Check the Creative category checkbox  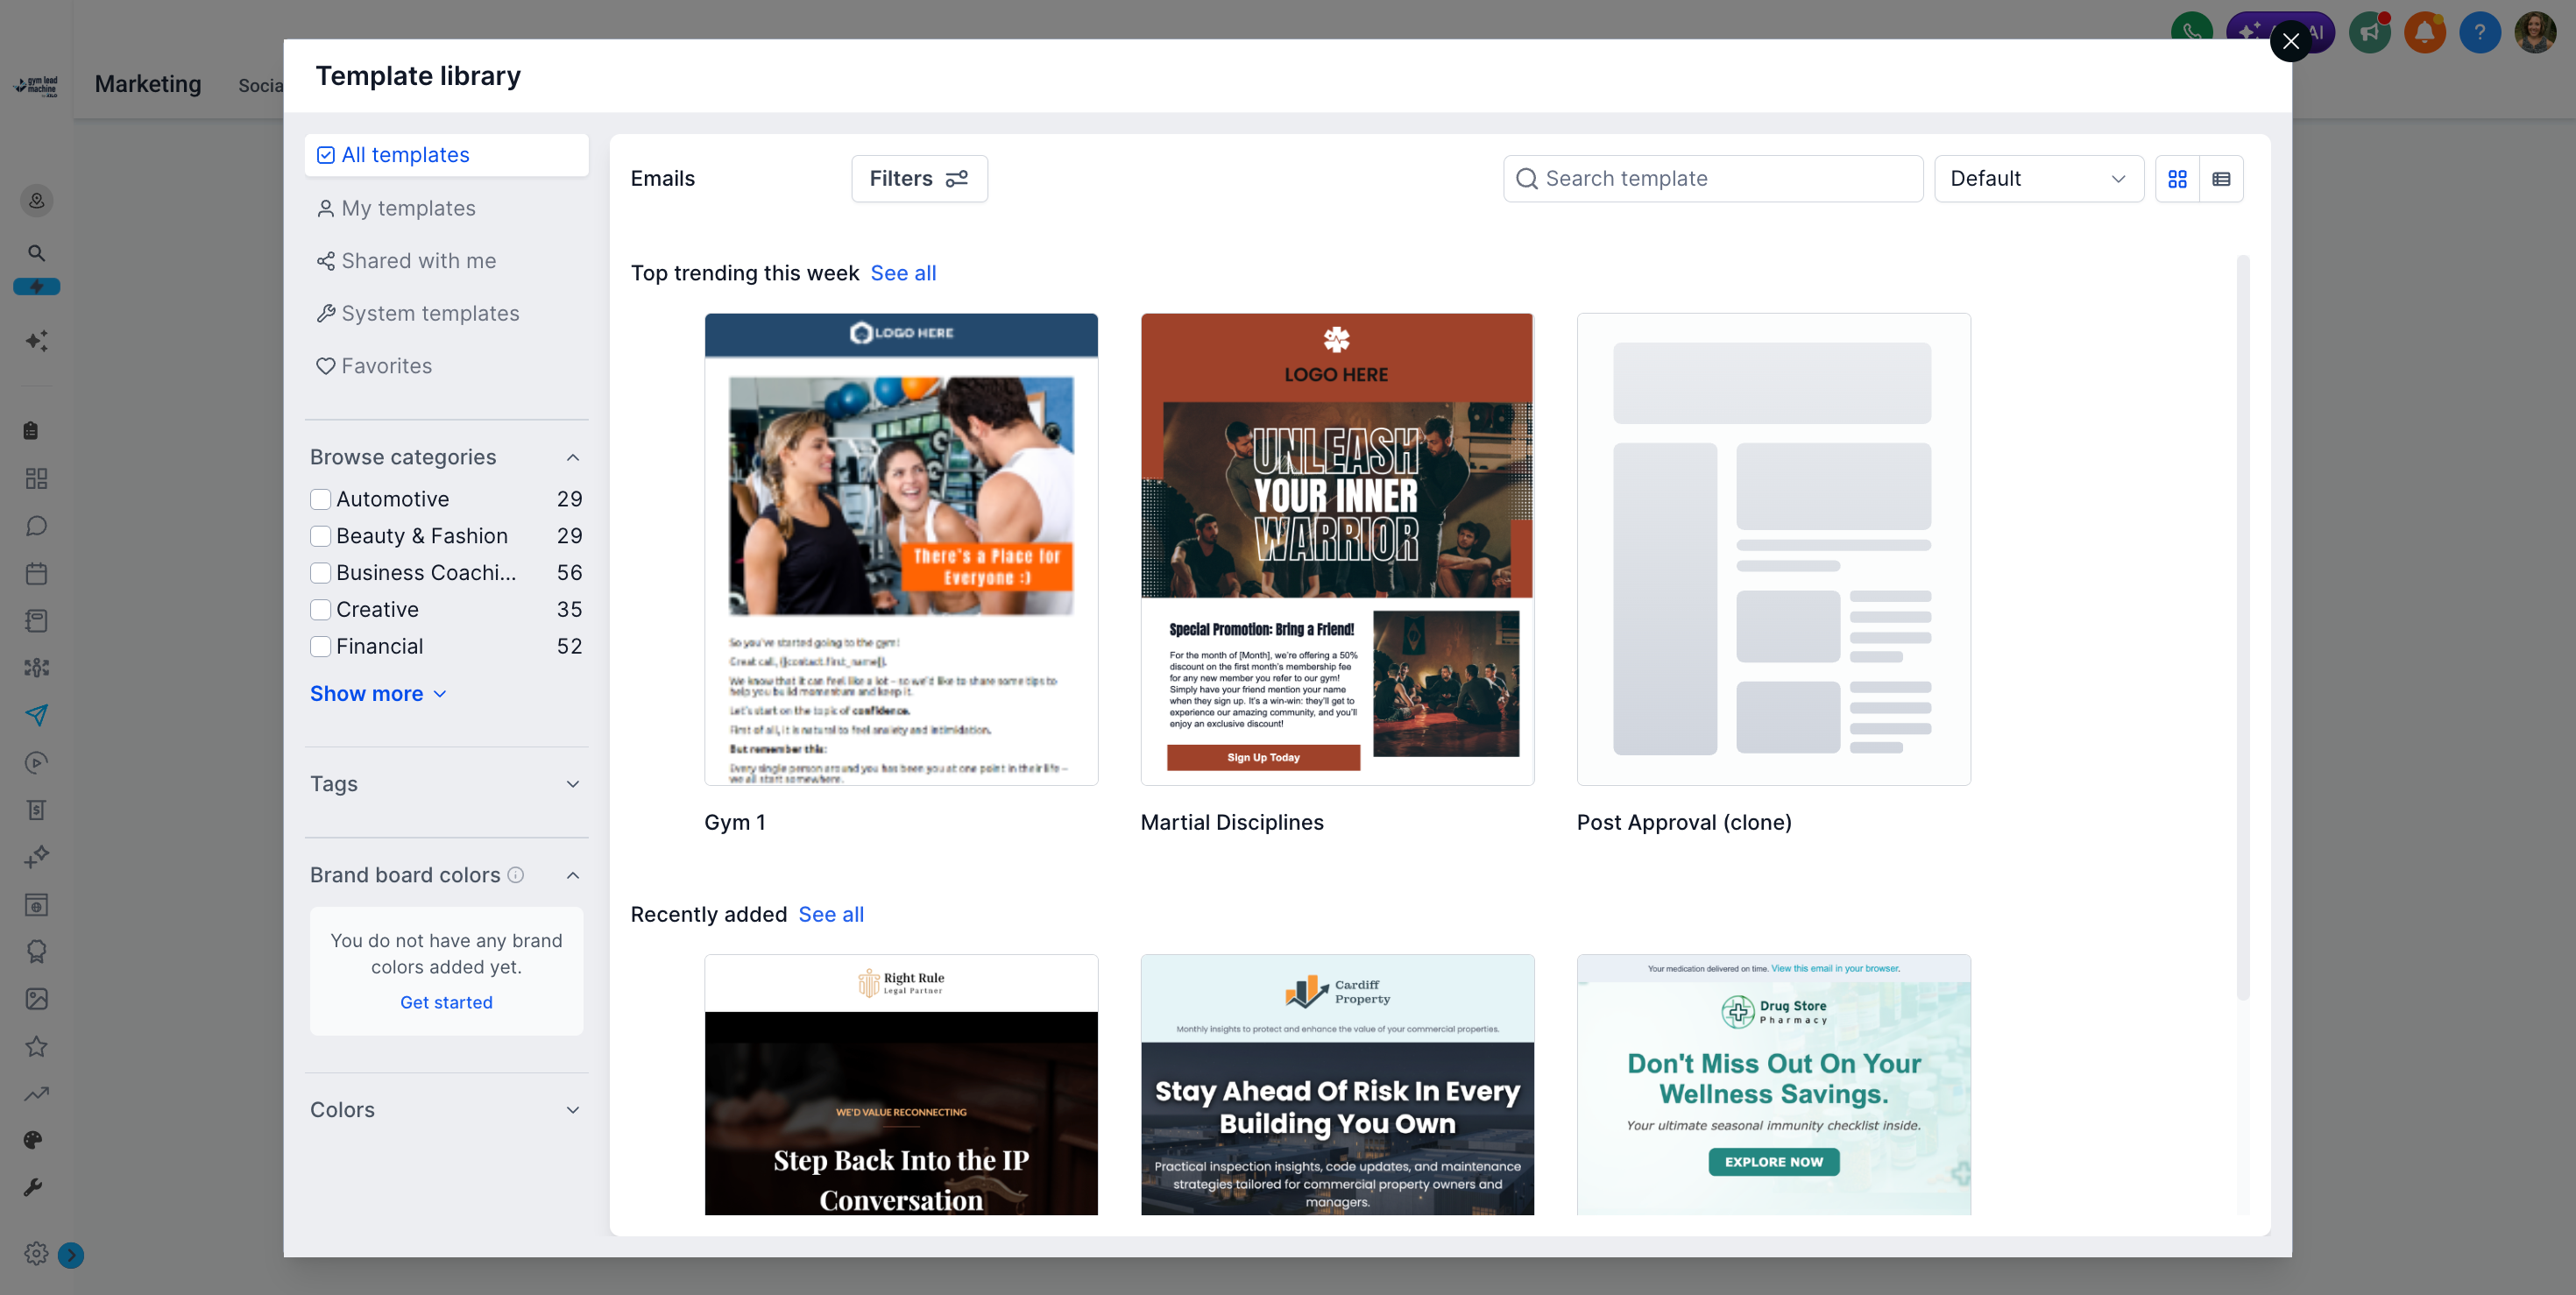320,610
